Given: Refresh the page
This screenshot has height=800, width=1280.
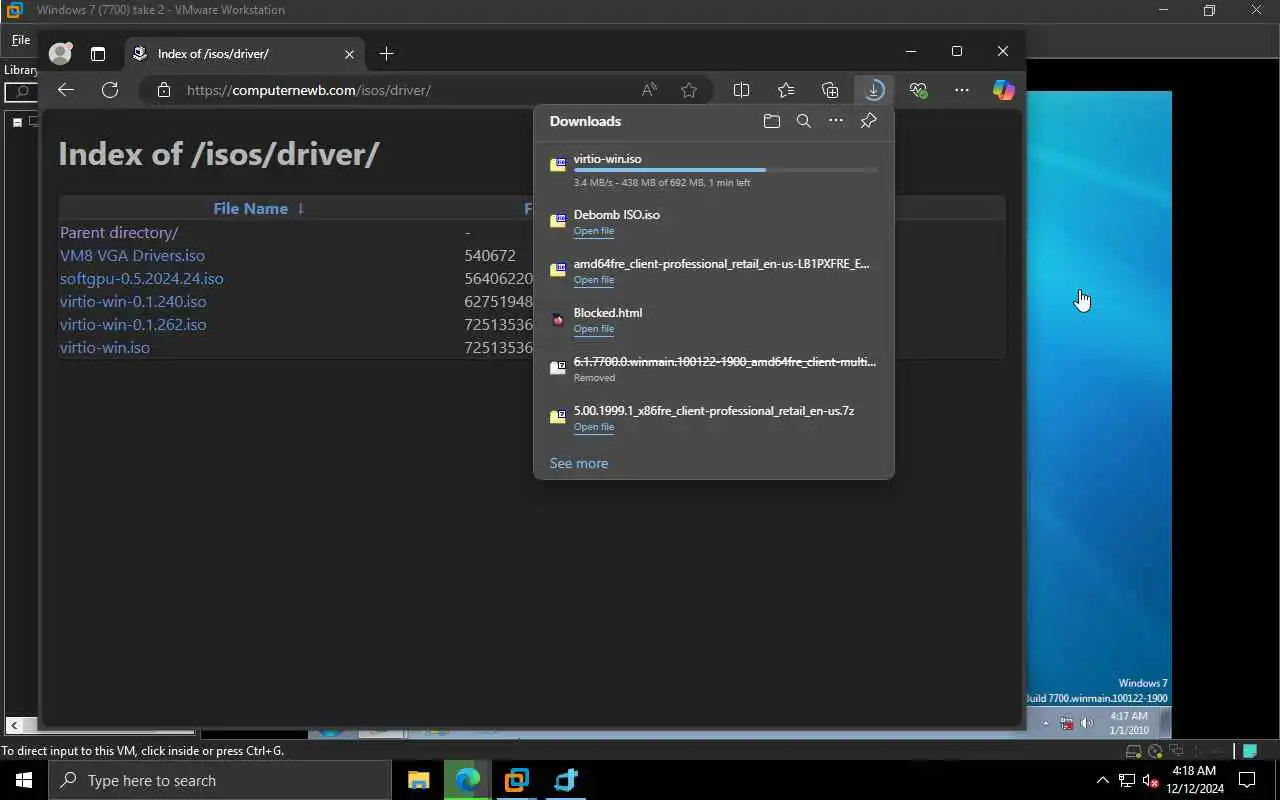Looking at the screenshot, I should [110, 90].
